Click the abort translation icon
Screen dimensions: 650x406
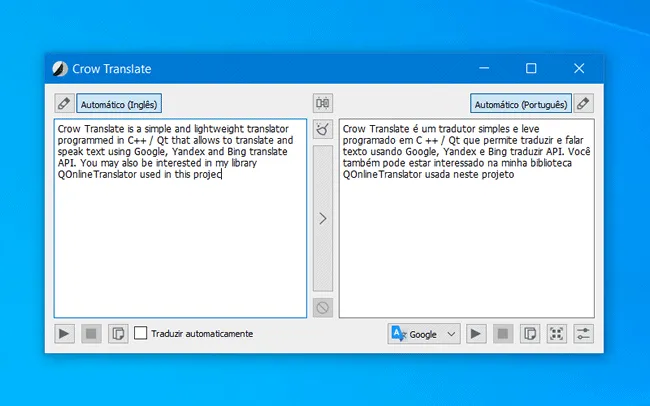tap(323, 308)
